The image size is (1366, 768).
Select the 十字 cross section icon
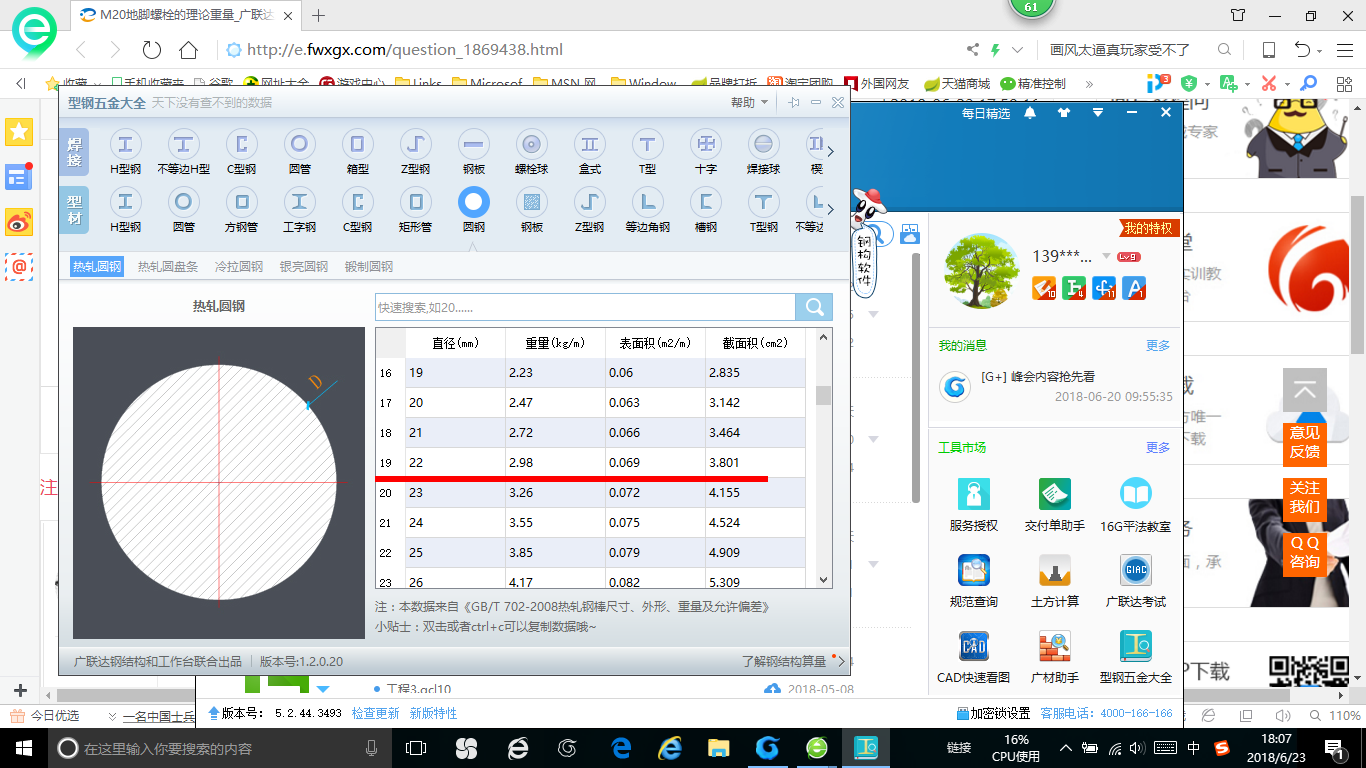pyautogui.click(x=706, y=152)
